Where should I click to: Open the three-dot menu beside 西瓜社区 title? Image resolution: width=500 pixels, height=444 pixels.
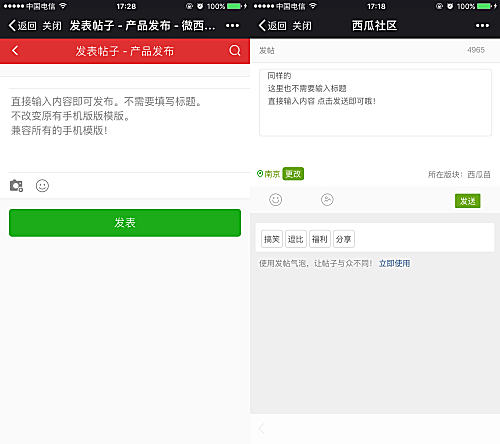tap(482, 26)
